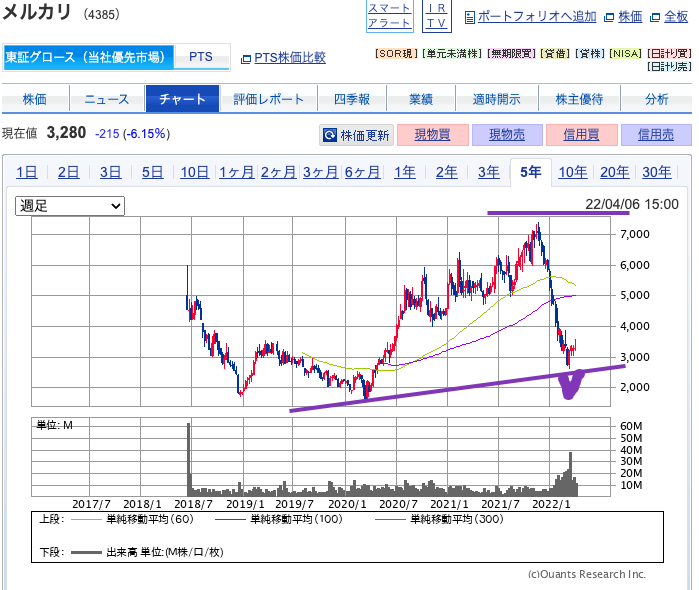The height and width of the screenshot is (590, 699).
Task: Open the 分析 tab
Action: coord(657,99)
